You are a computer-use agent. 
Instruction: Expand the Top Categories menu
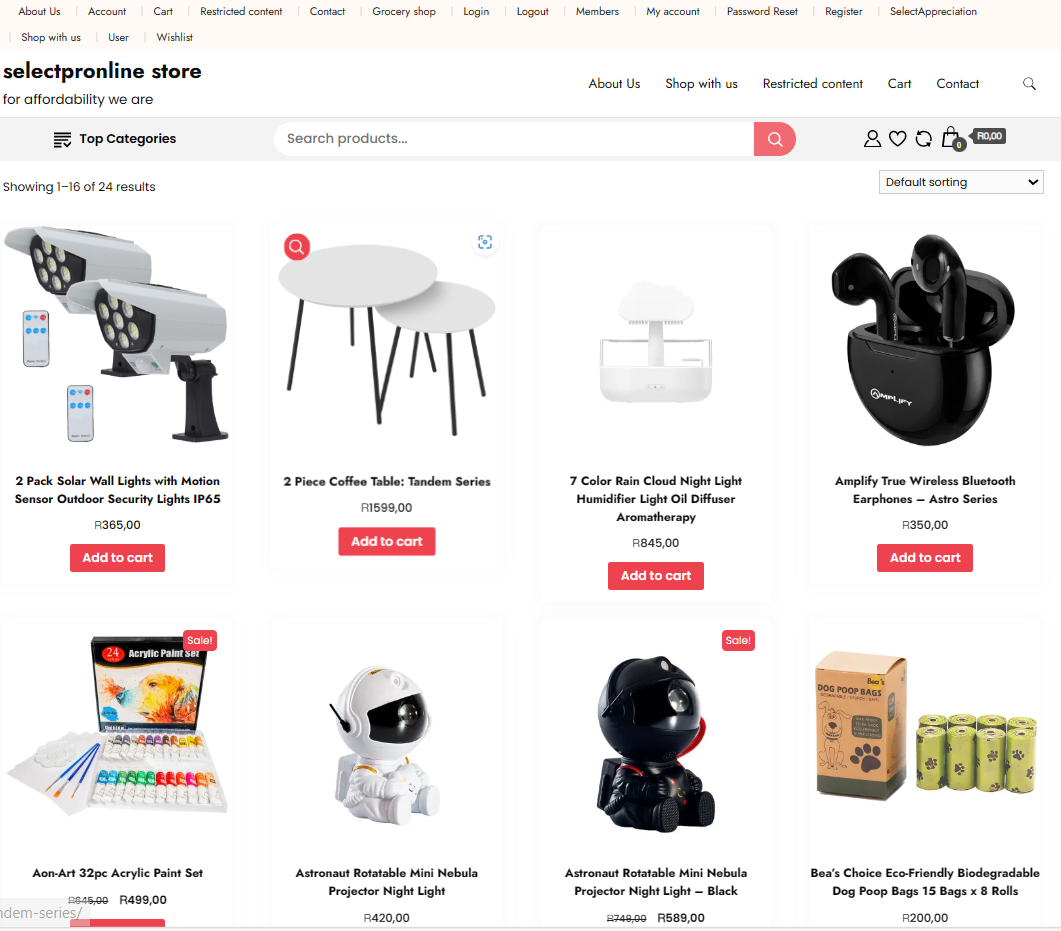click(x=115, y=139)
